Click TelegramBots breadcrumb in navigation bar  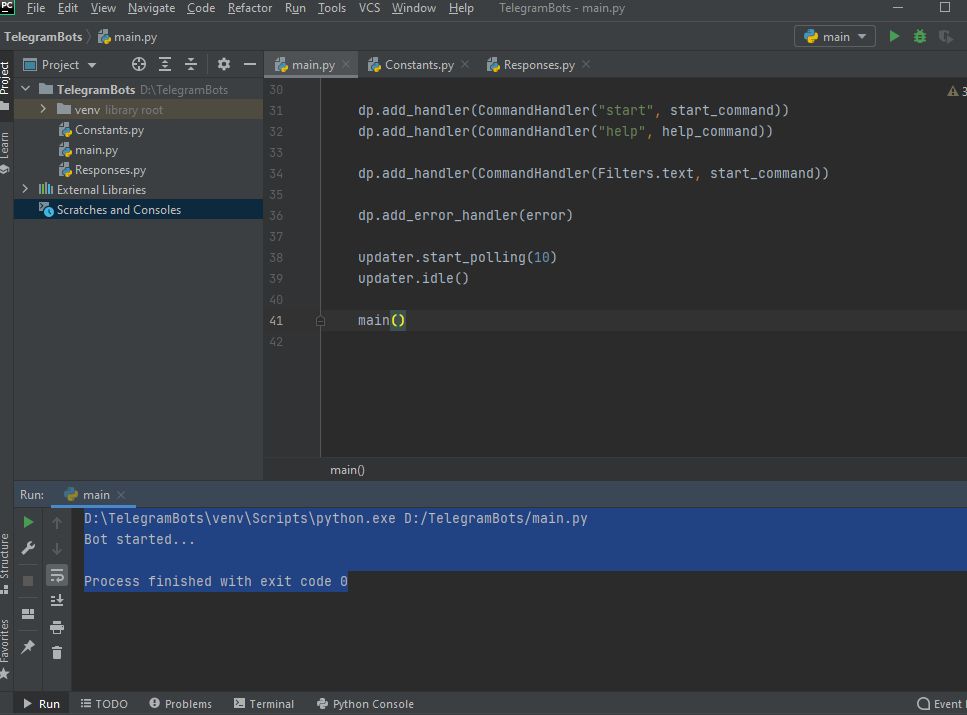[x=43, y=37]
